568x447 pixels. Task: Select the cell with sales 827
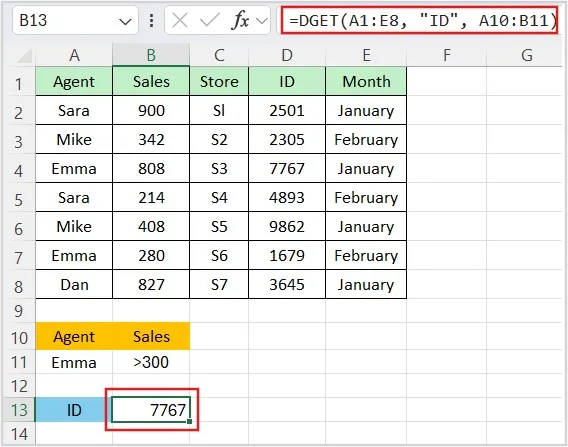(x=151, y=284)
